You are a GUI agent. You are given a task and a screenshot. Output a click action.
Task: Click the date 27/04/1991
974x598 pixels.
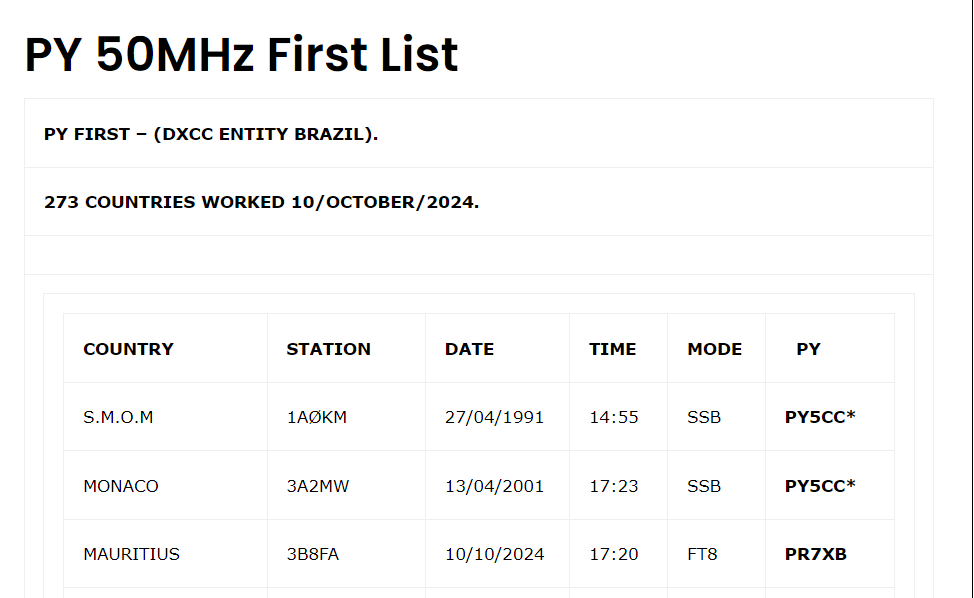pyautogui.click(x=494, y=417)
